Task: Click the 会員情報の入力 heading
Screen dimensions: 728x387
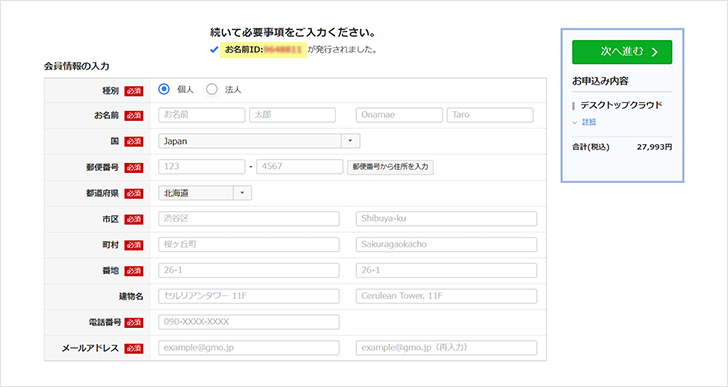Action: pos(77,66)
